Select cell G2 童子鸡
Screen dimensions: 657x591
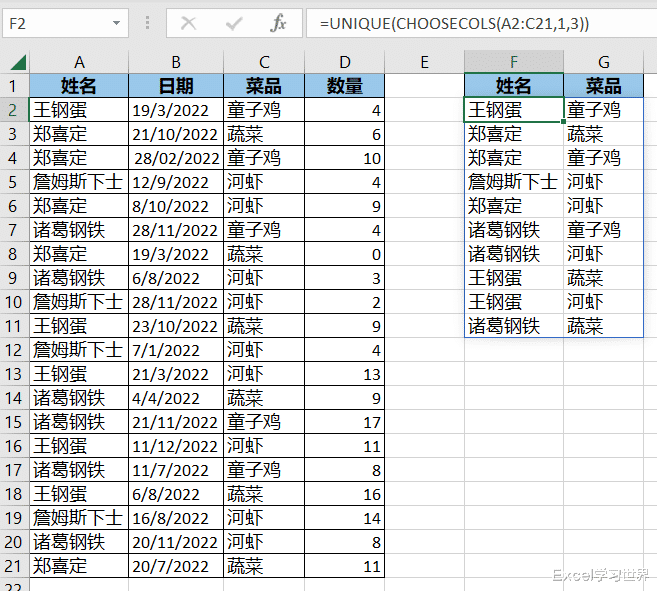click(x=603, y=110)
